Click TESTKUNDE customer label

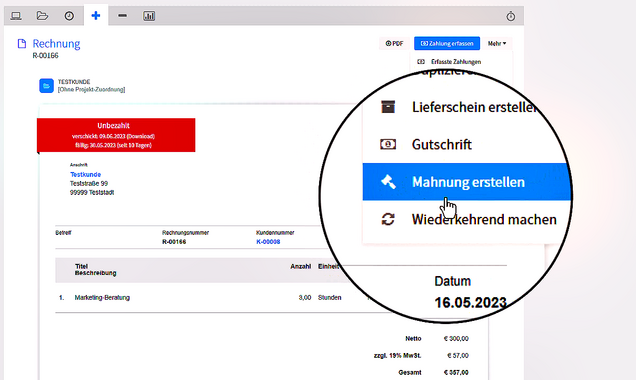74,82
